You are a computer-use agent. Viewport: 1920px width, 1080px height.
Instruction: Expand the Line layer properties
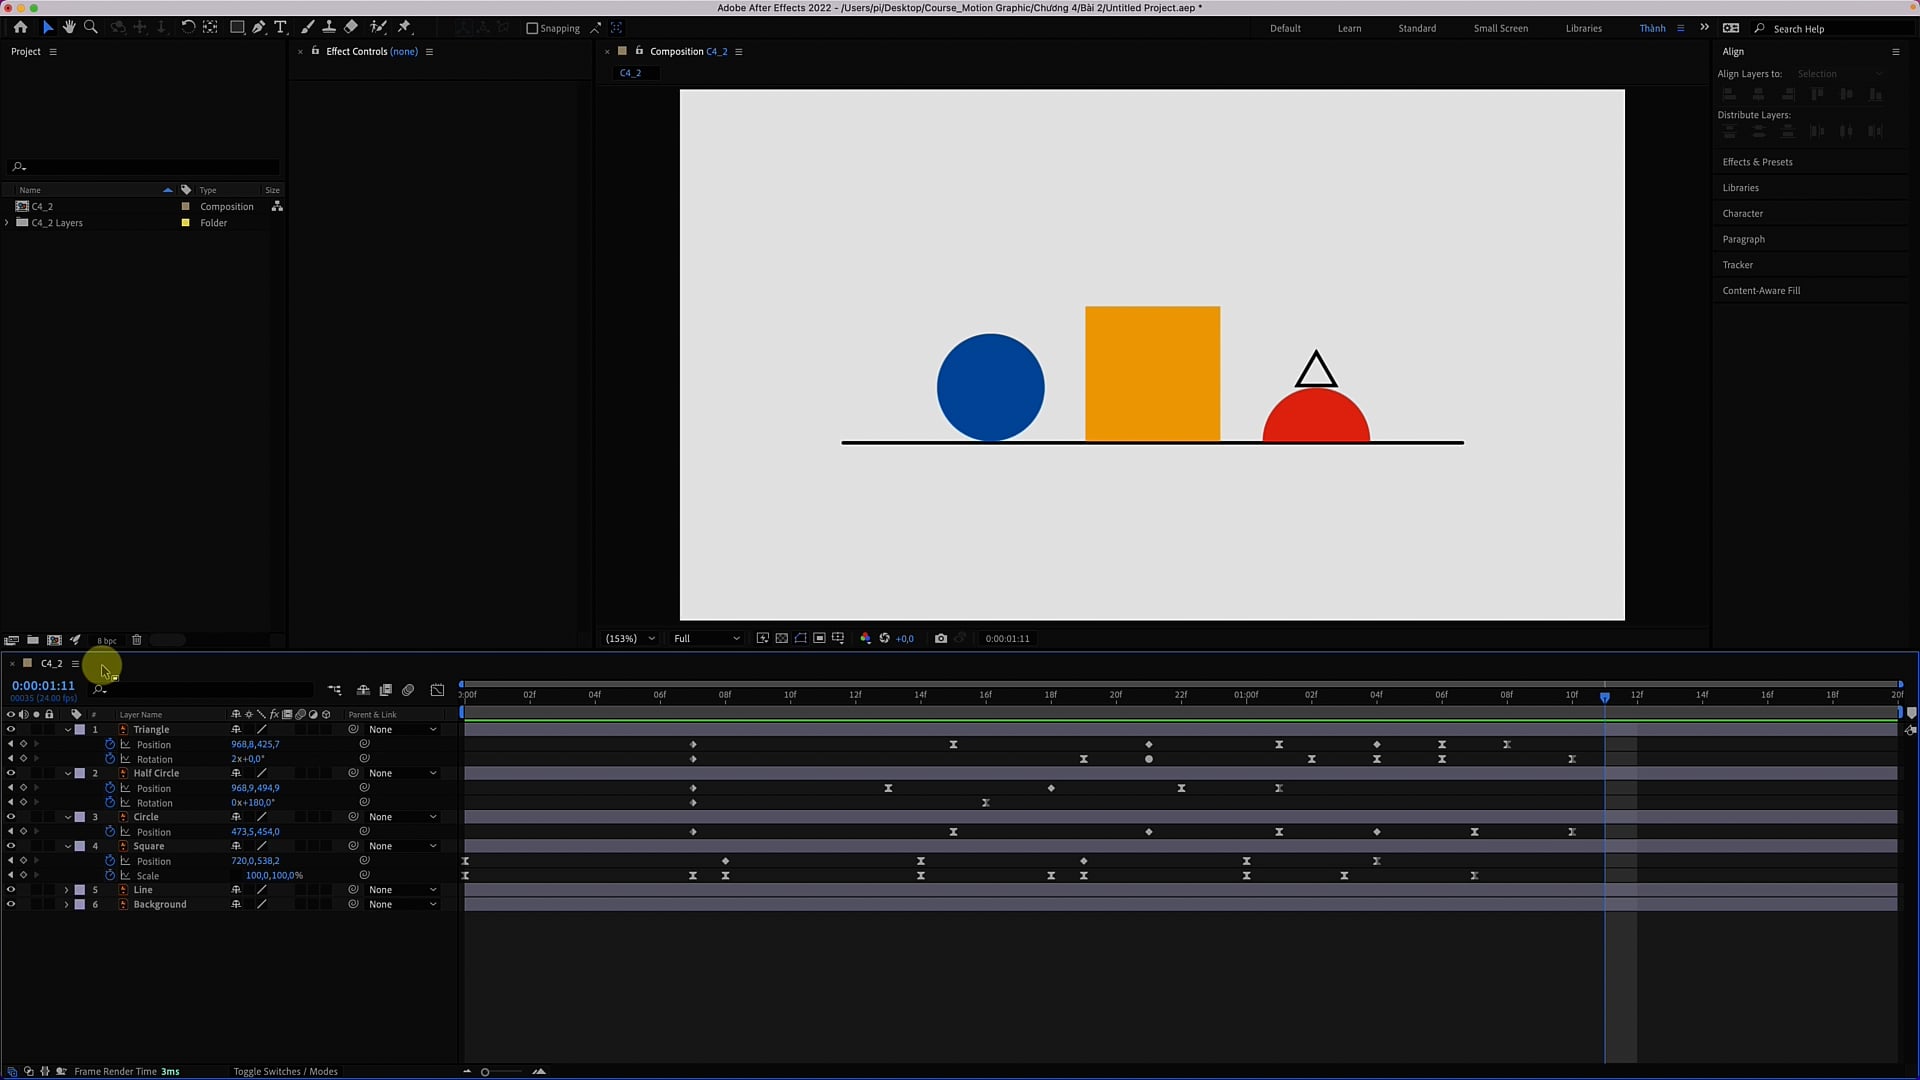pos(67,890)
